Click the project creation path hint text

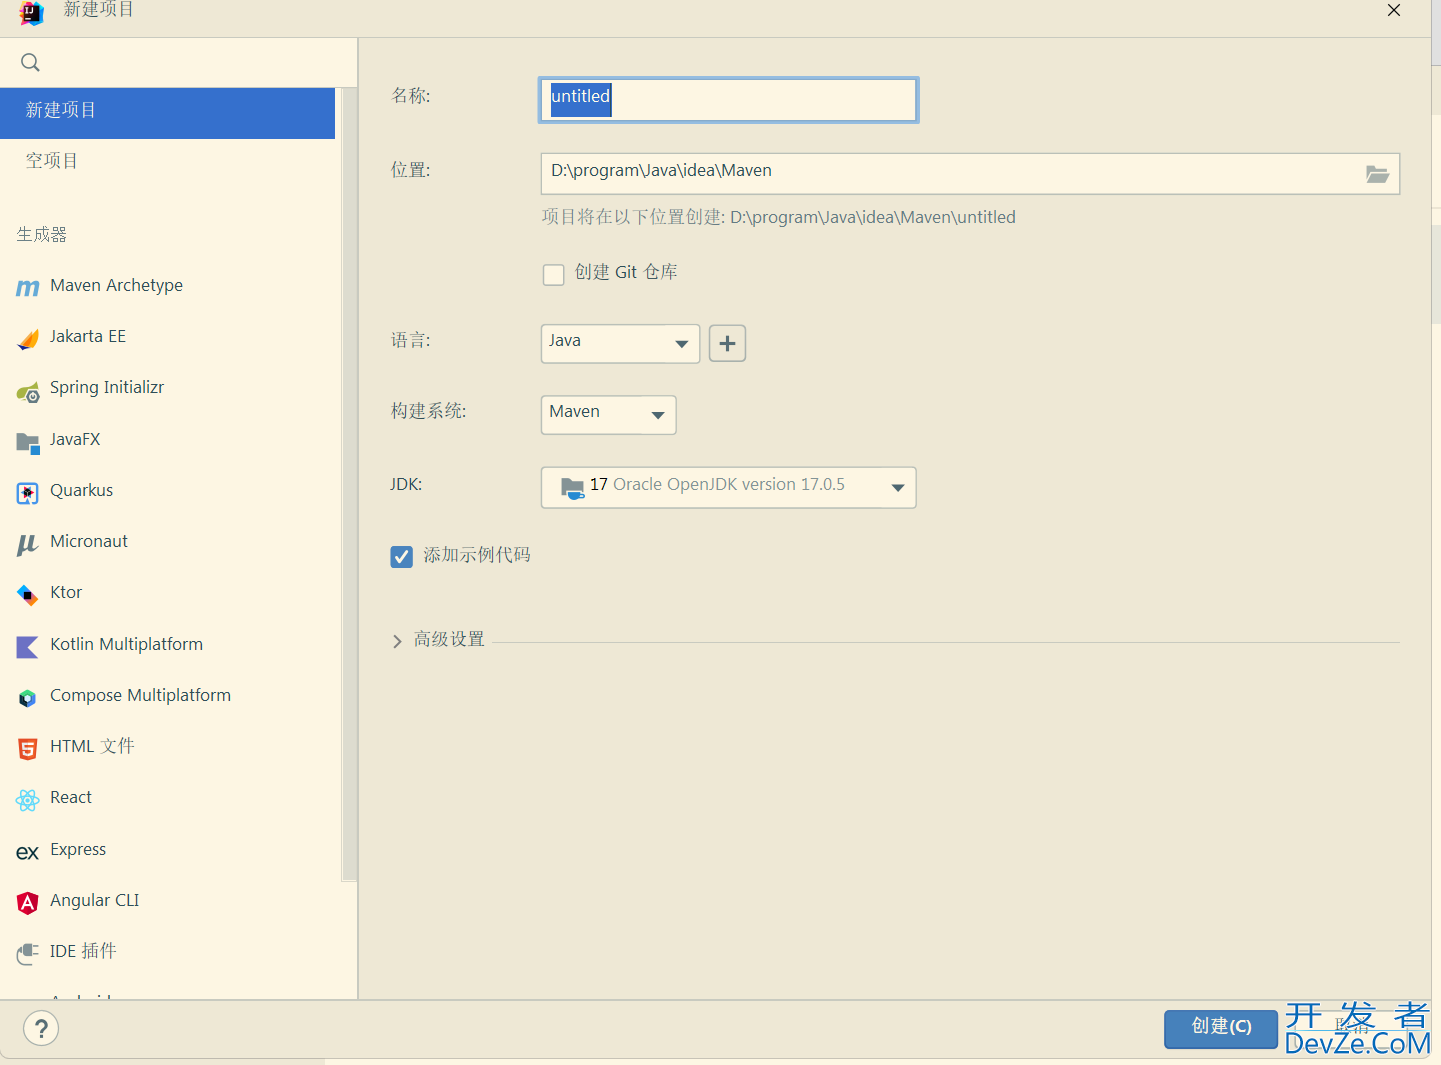778,218
